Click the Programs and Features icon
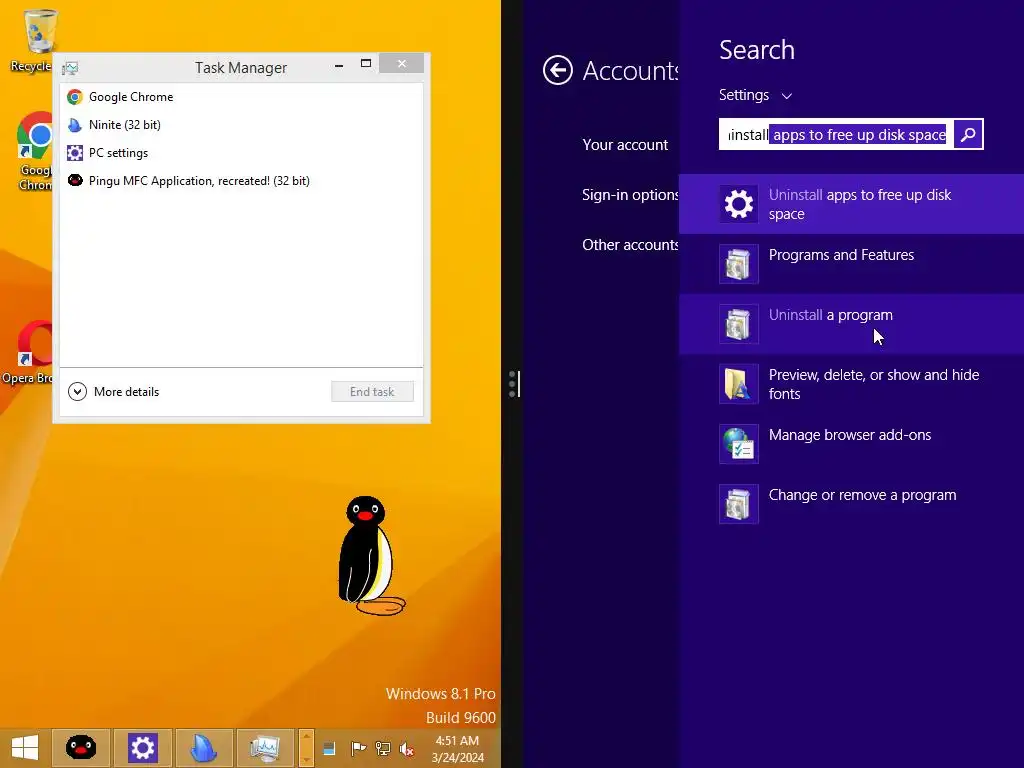This screenshot has height=768, width=1024. coord(739,264)
